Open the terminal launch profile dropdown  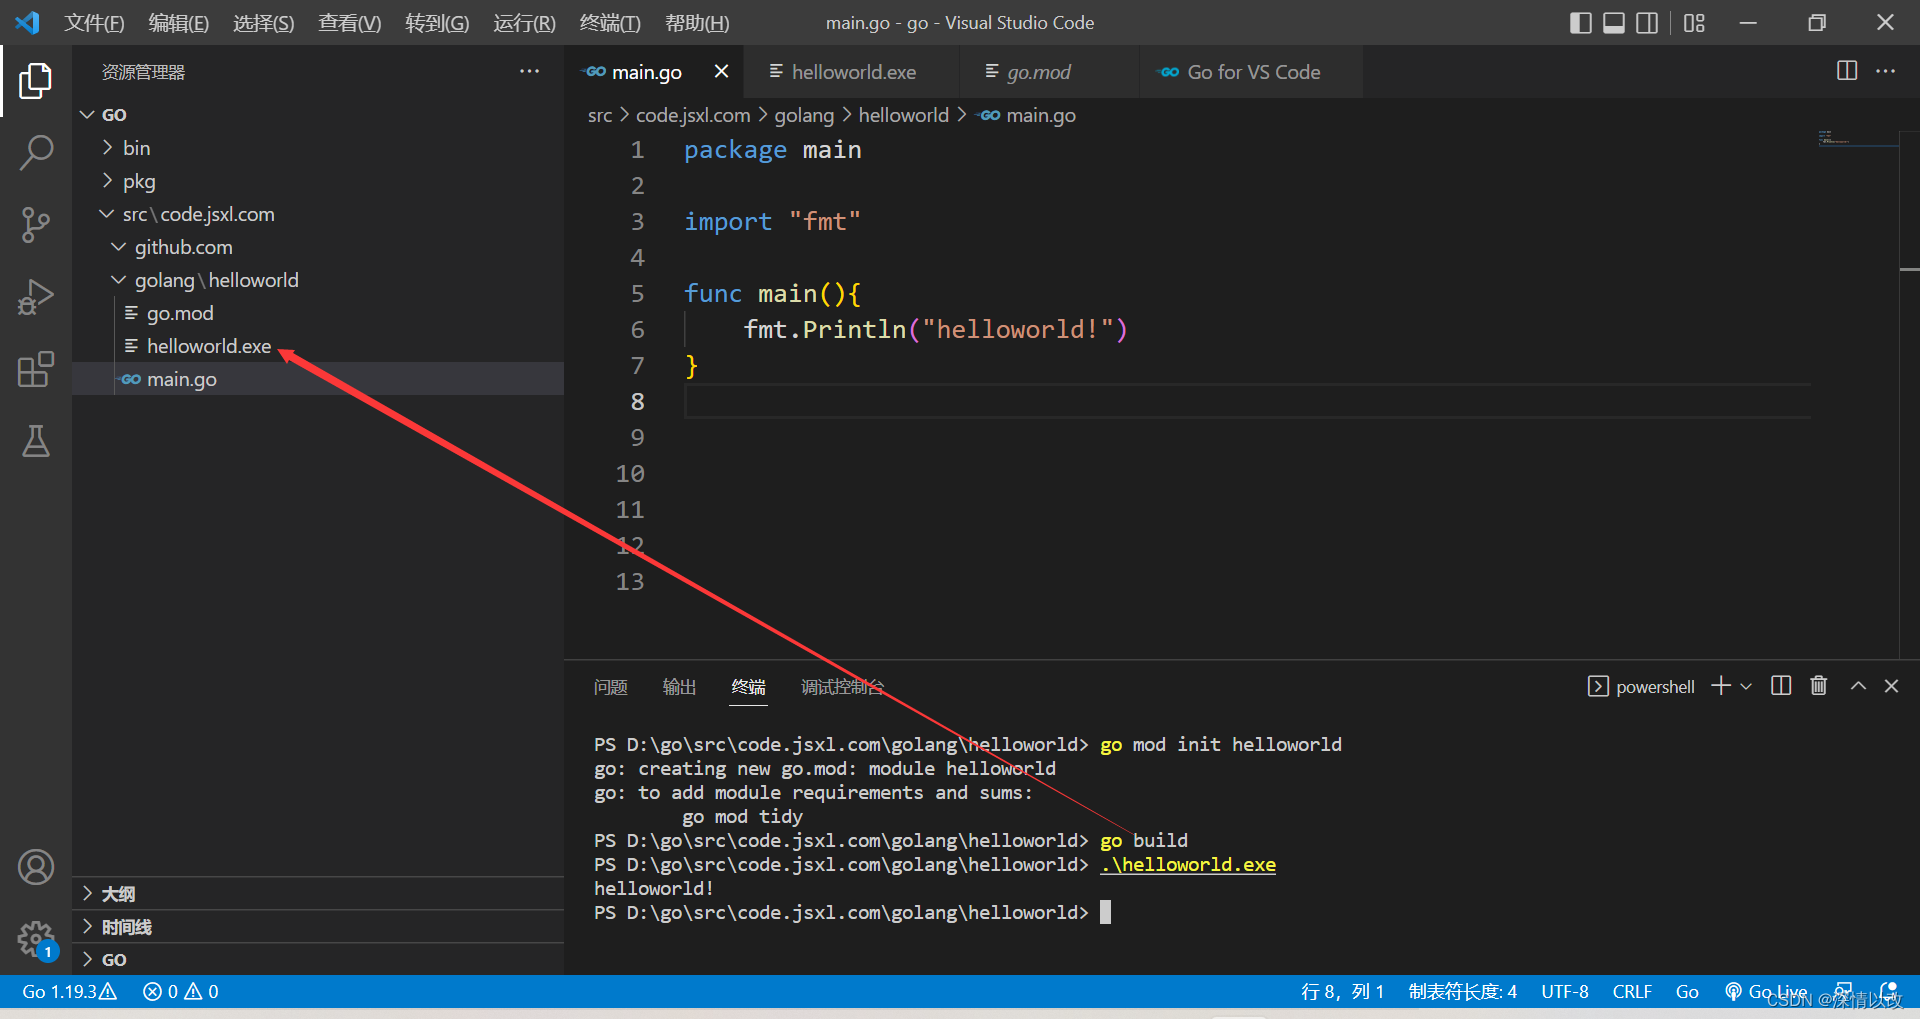pos(1746,686)
